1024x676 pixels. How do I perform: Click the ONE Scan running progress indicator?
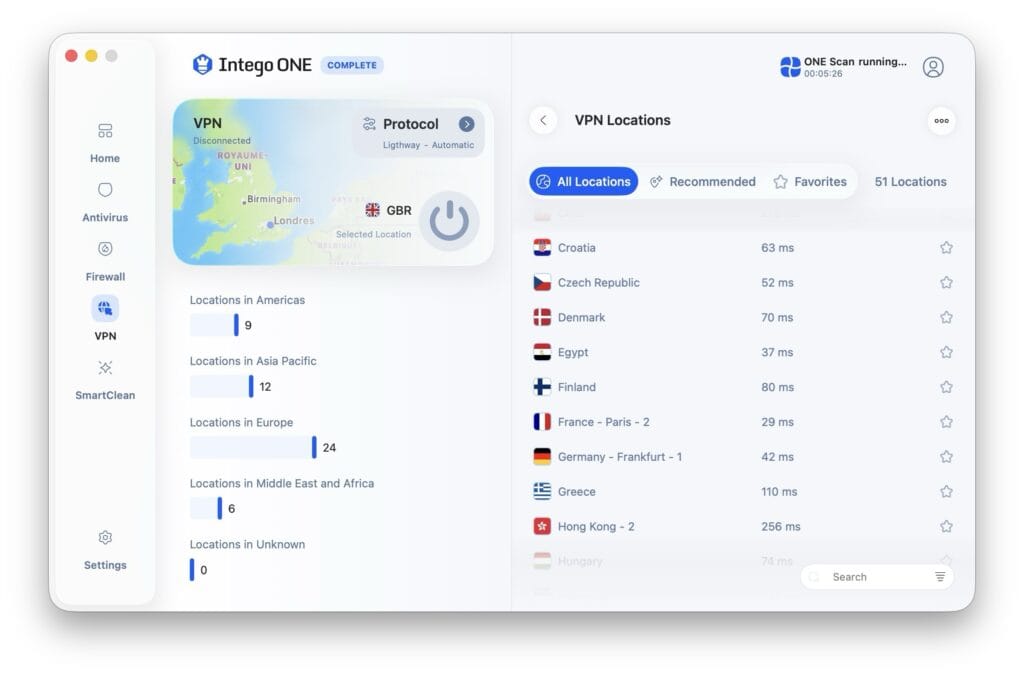point(845,66)
